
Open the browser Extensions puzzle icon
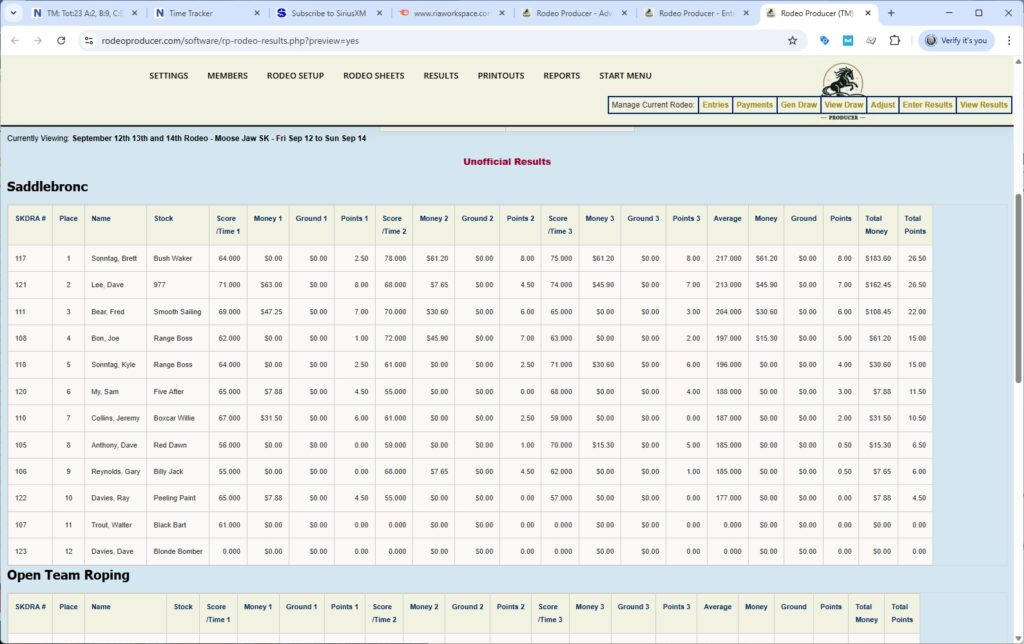click(894, 40)
